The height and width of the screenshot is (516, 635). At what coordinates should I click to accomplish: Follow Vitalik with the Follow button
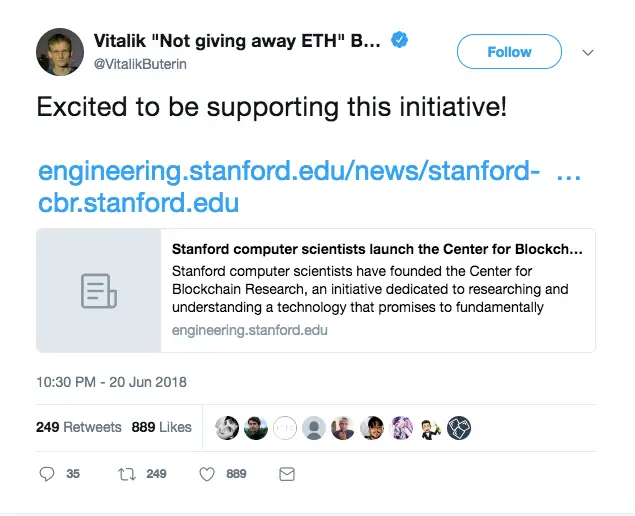[509, 52]
